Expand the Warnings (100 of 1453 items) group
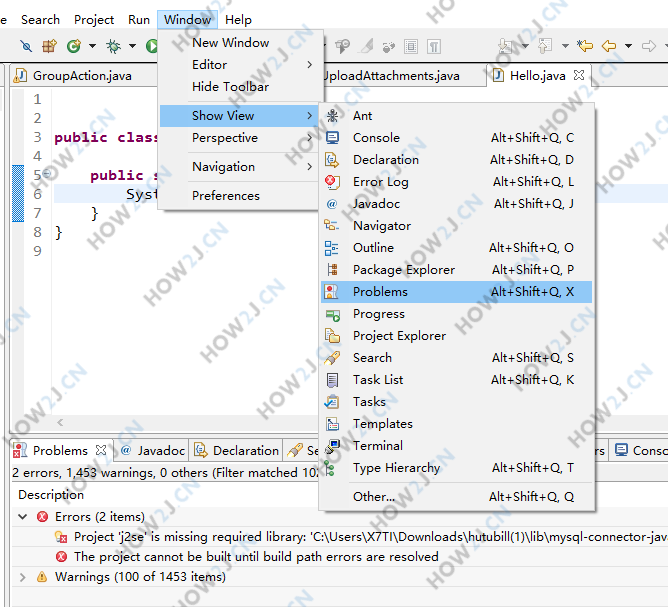The image size is (668, 607). click(23, 577)
